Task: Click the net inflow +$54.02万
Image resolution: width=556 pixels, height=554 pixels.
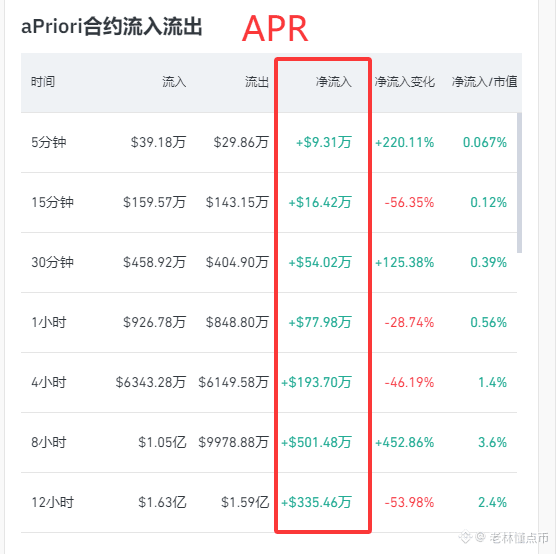Action: (x=320, y=262)
